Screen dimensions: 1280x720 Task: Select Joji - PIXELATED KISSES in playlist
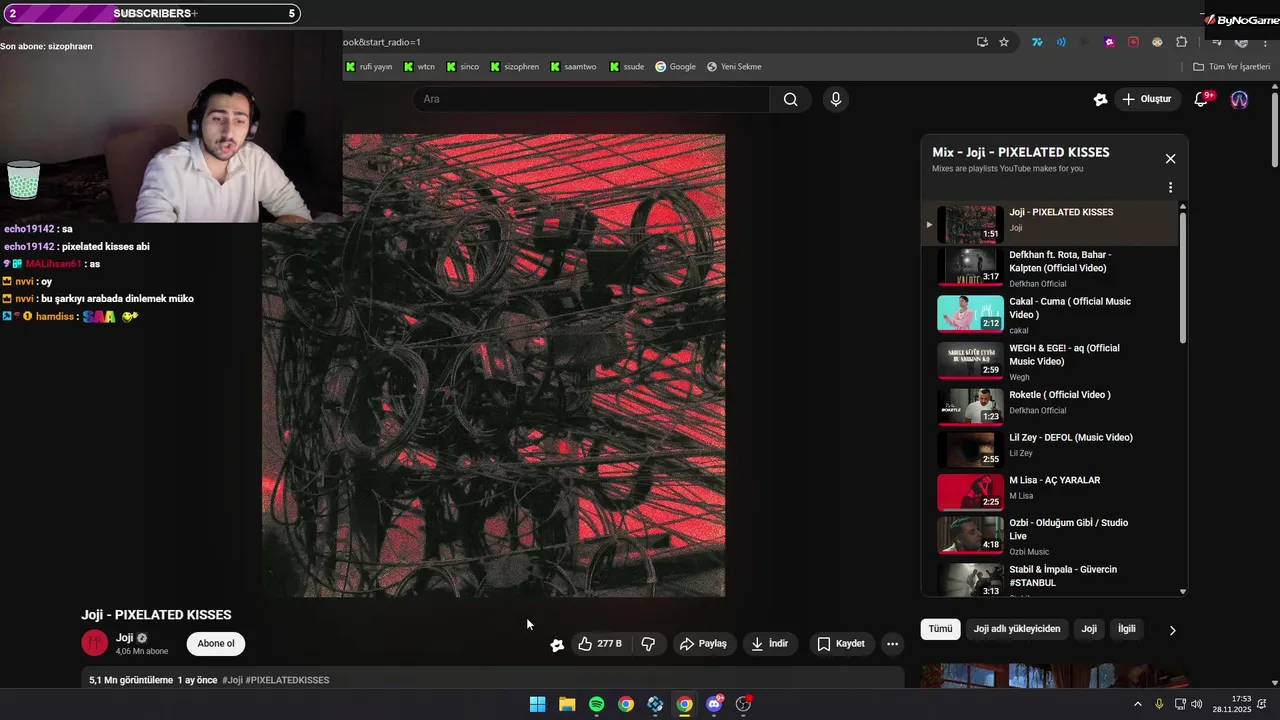tap(1049, 223)
